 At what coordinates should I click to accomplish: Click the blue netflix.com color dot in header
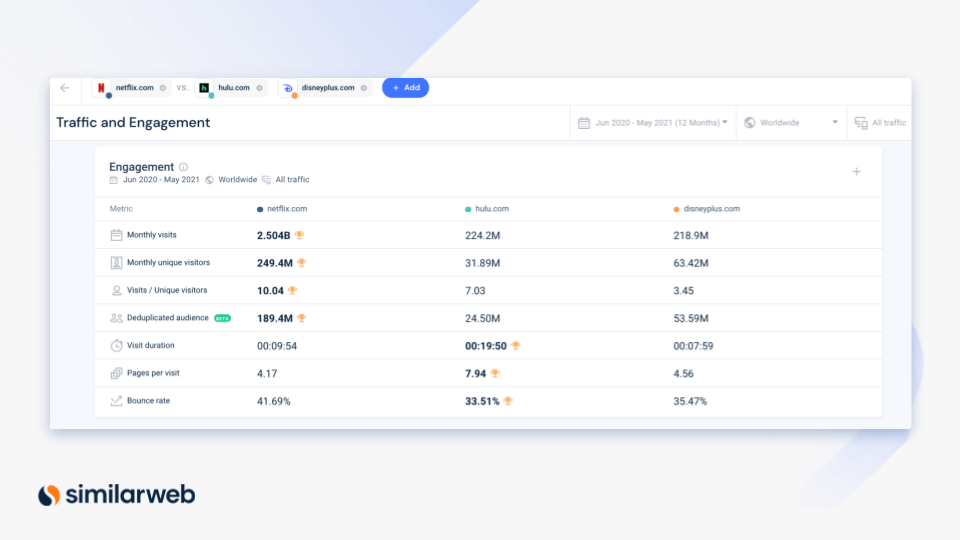pos(260,209)
